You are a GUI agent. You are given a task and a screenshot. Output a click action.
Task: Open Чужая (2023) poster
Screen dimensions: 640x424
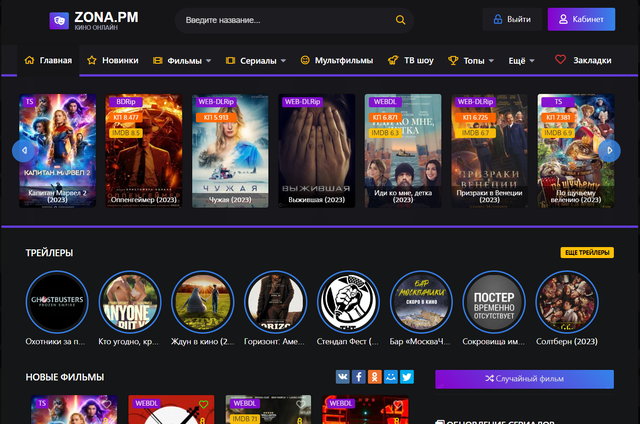[230, 151]
